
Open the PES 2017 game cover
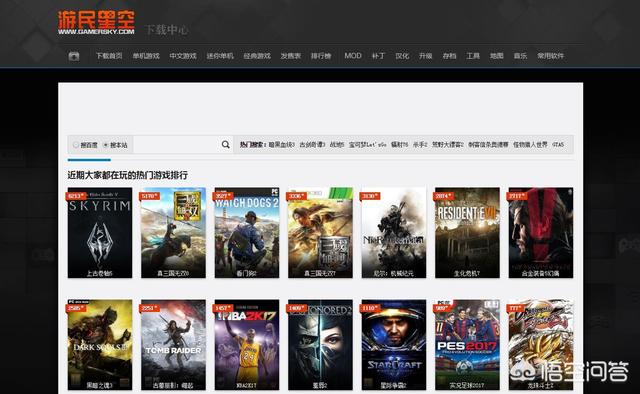(x=467, y=345)
